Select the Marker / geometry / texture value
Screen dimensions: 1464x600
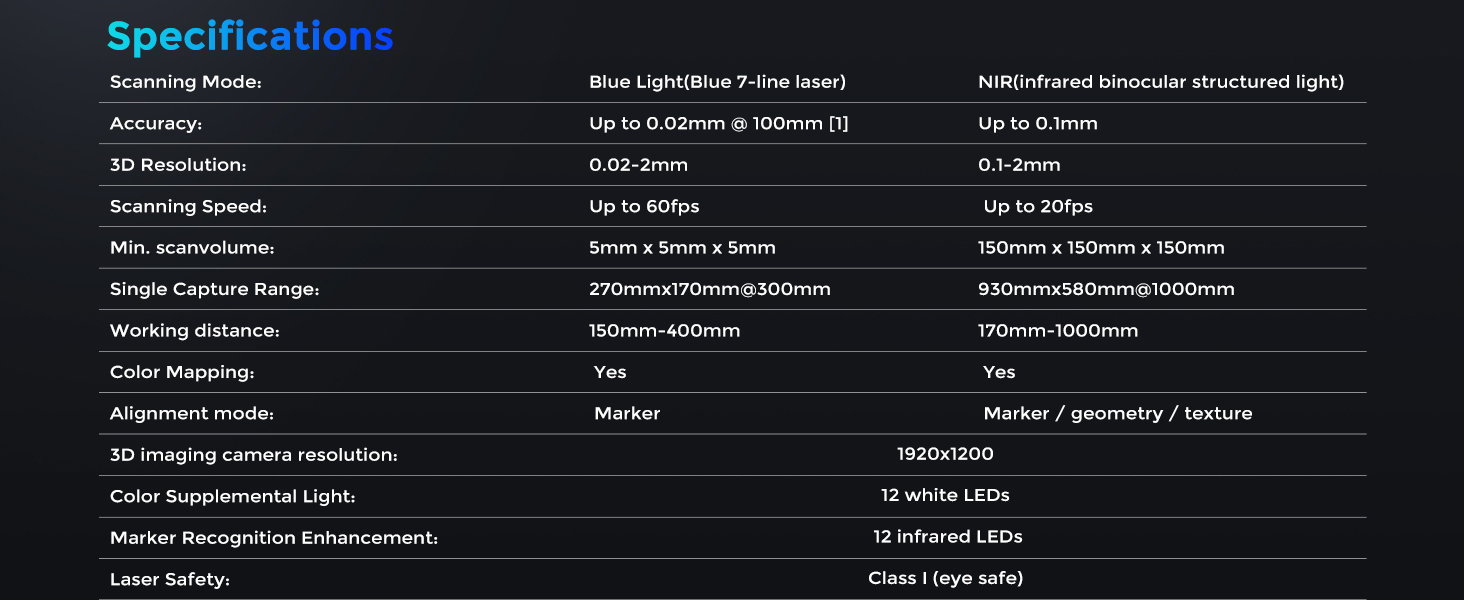click(x=1117, y=414)
